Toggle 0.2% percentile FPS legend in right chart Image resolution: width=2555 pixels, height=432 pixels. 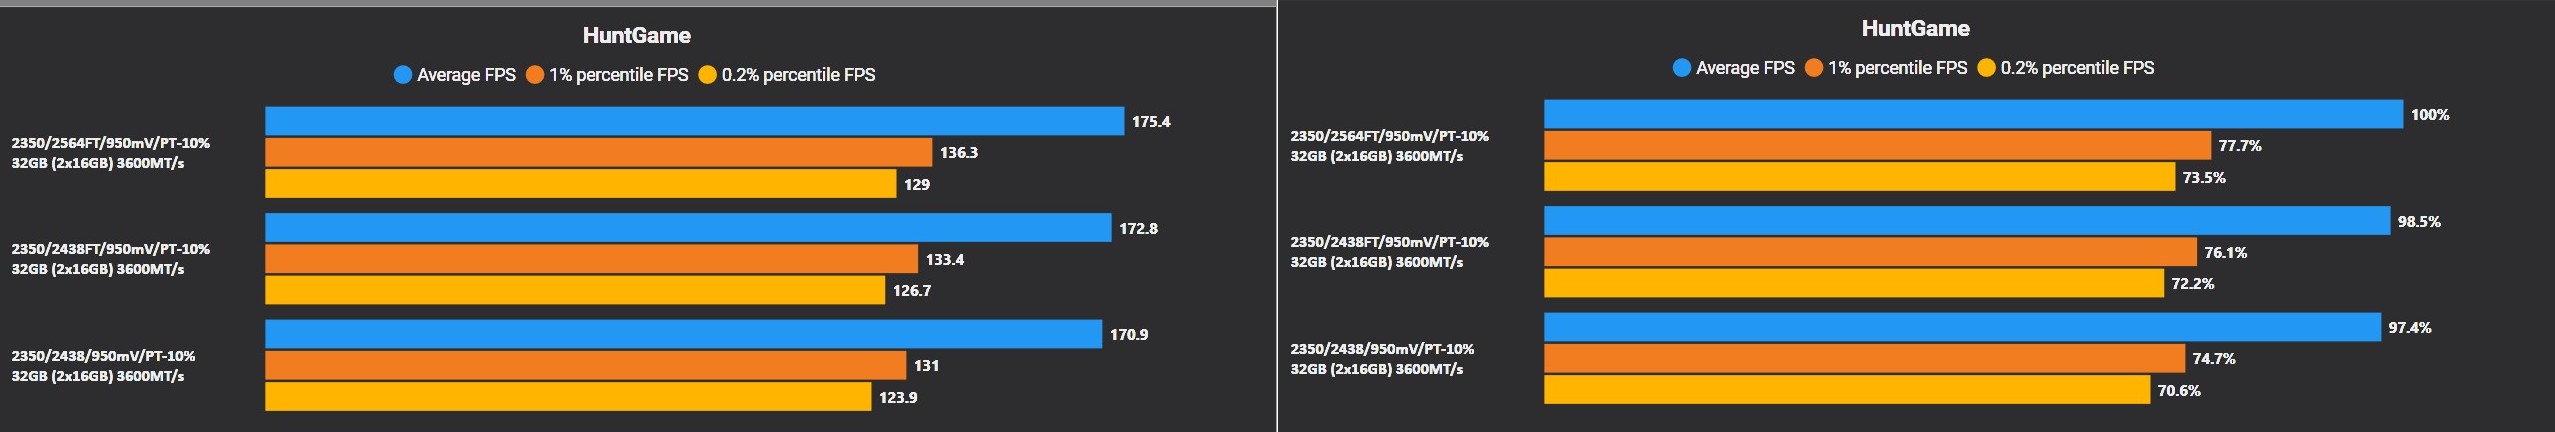click(2066, 68)
